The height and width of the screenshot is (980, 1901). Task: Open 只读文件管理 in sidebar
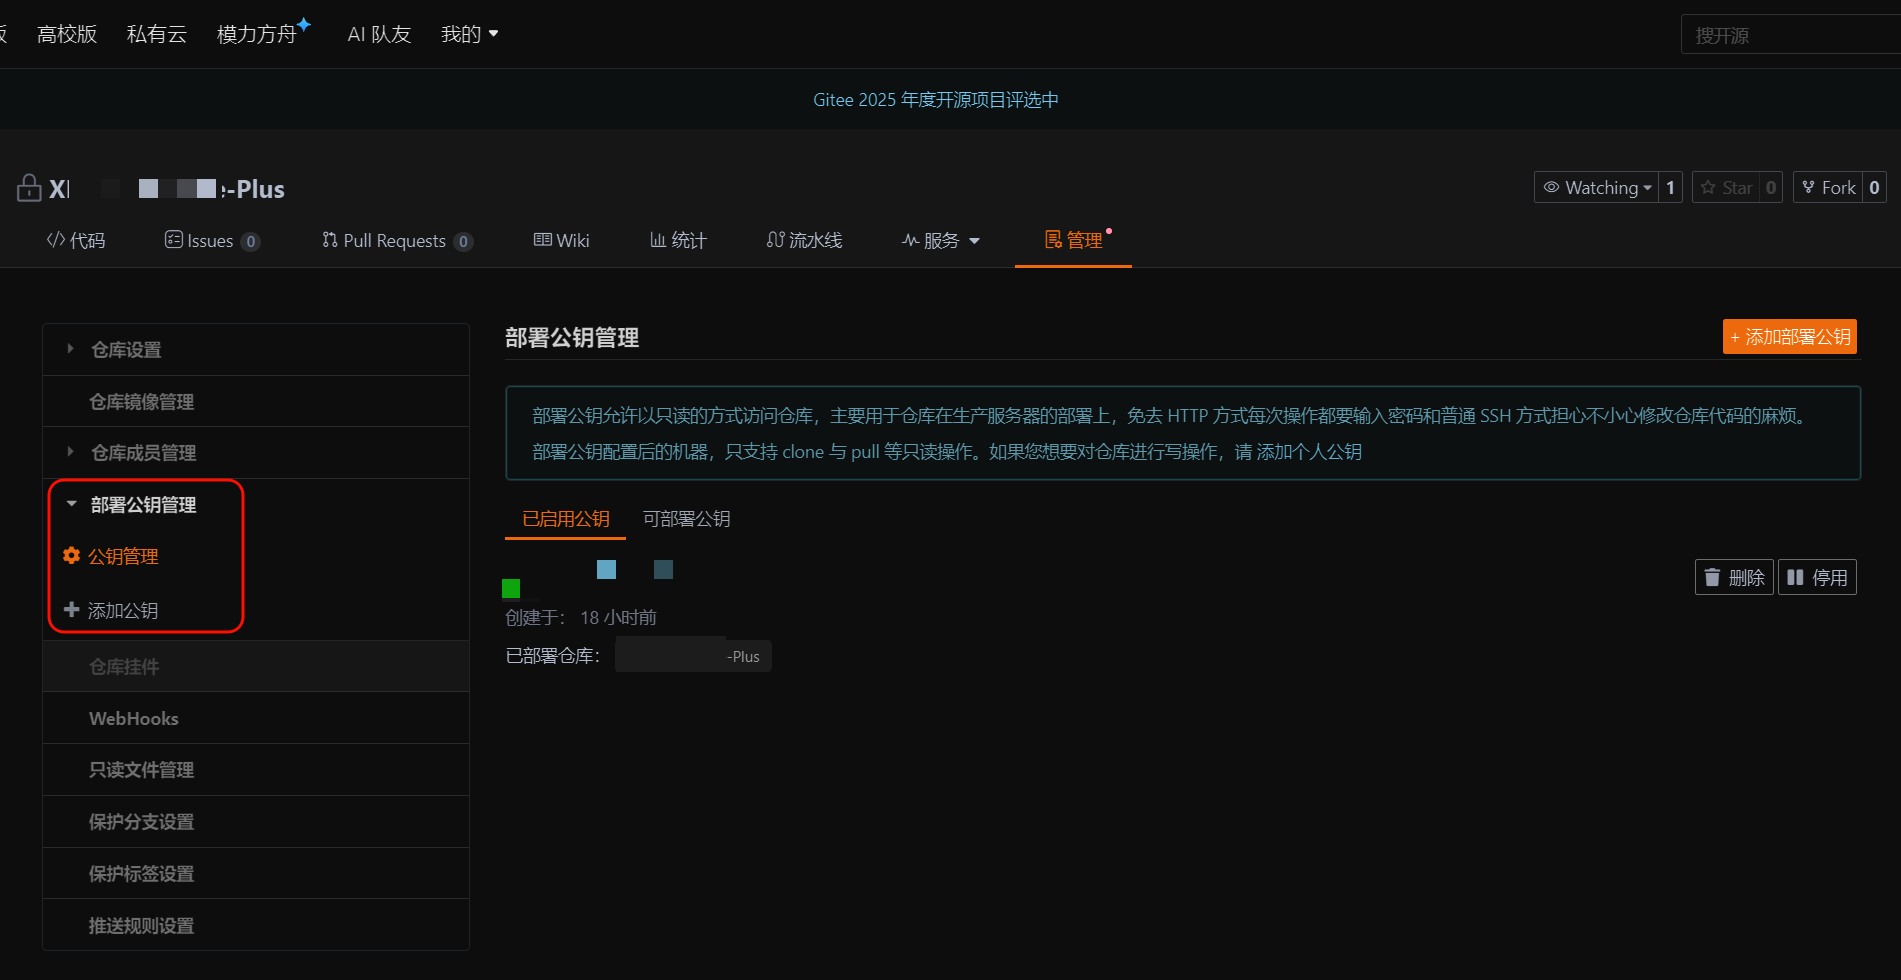tap(256, 770)
